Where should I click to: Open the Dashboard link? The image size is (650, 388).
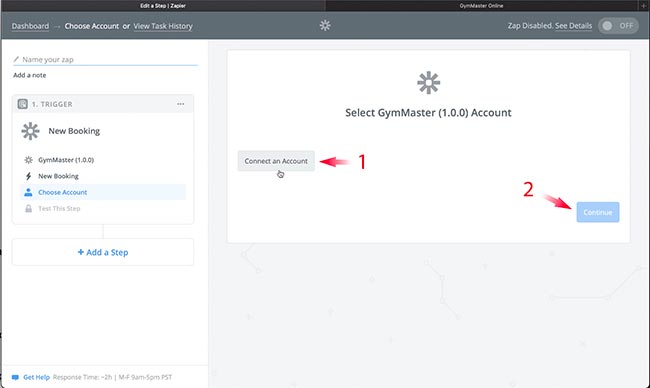point(30,26)
